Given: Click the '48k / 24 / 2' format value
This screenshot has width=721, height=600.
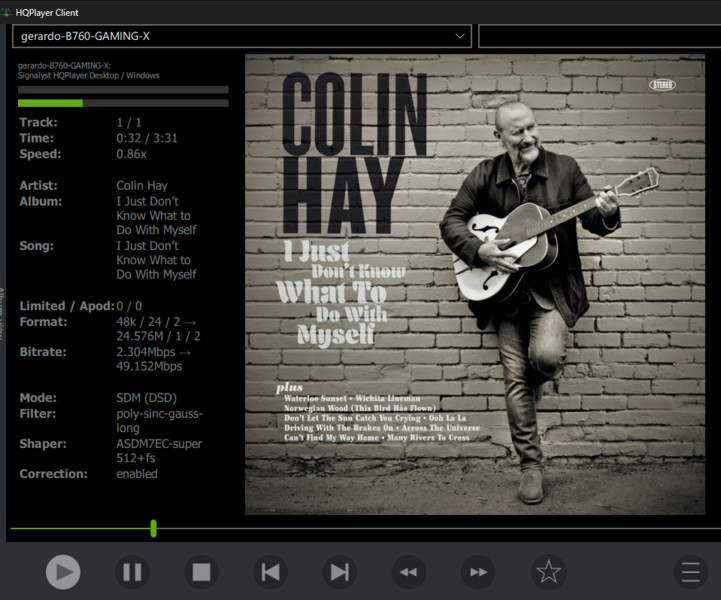Looking at the screenshot, I should [x=148, y=322].
